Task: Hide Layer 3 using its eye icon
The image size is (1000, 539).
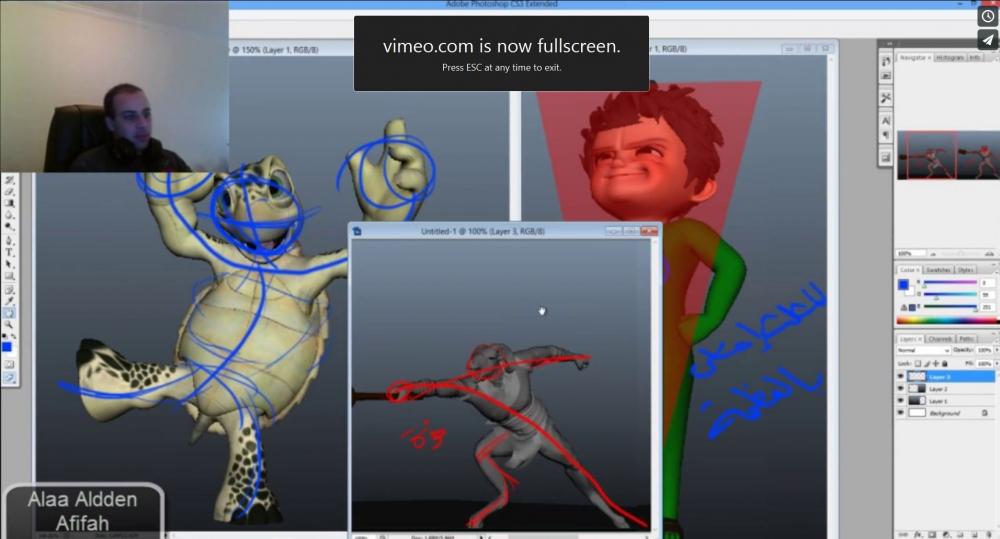Action: tap(901, 376)
